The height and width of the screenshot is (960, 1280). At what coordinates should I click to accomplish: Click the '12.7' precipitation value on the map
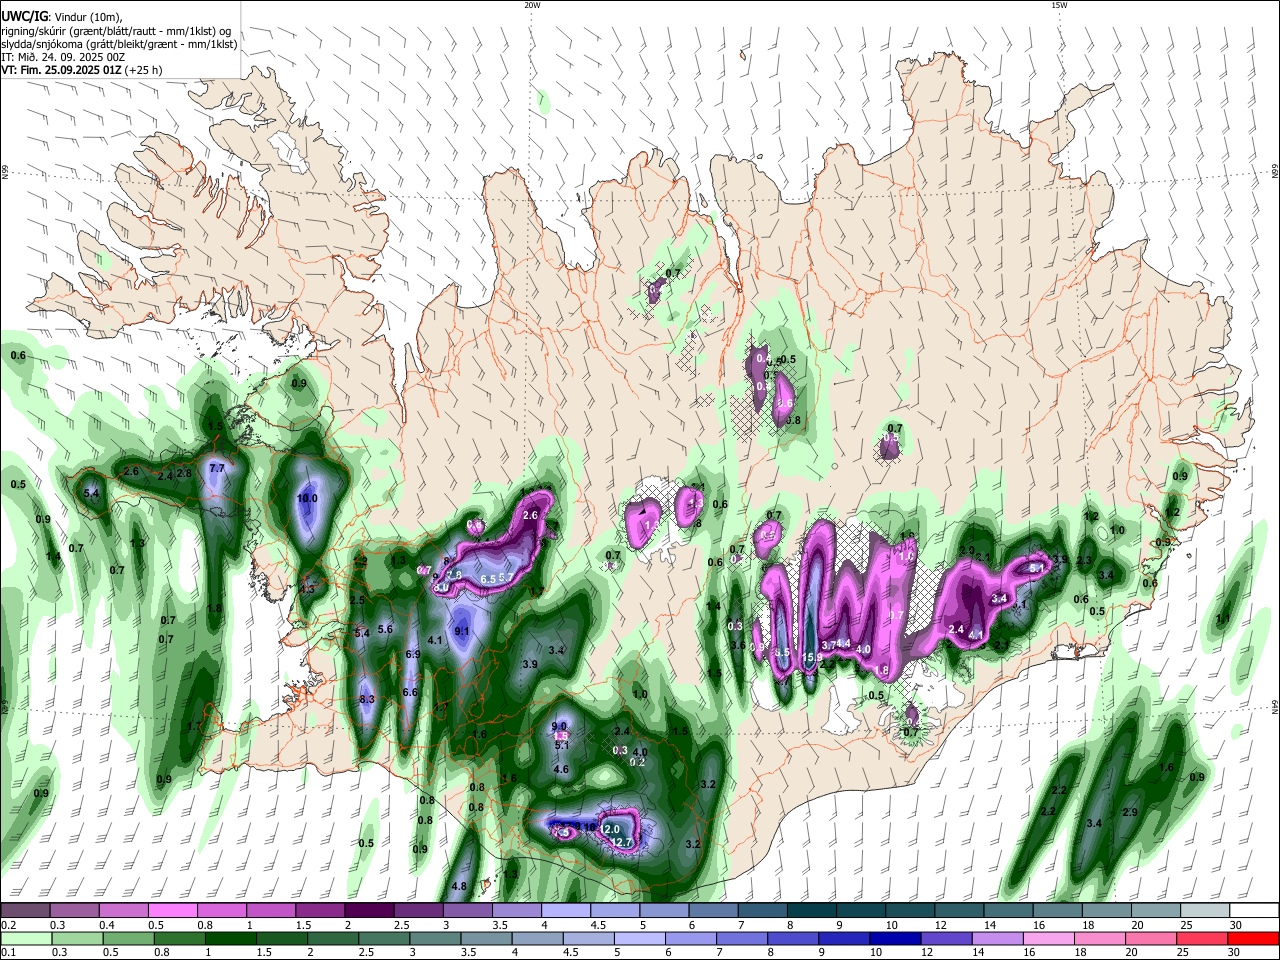(x=621, y=843)
